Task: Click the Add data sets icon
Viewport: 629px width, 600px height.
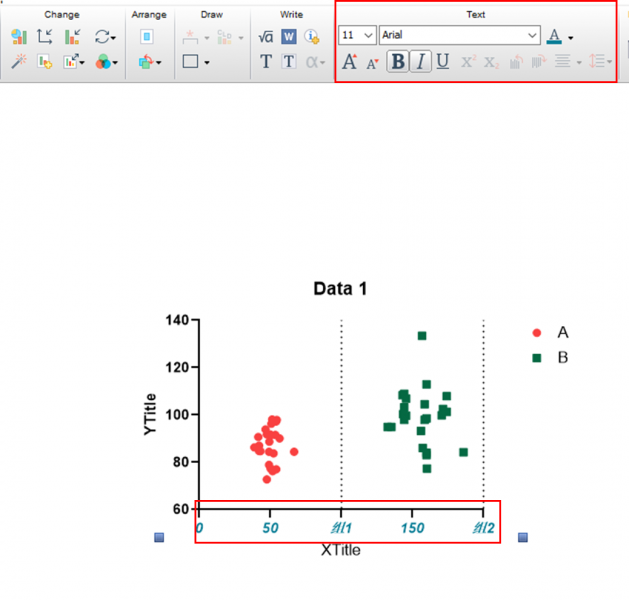Action: (x=45, y=62)
